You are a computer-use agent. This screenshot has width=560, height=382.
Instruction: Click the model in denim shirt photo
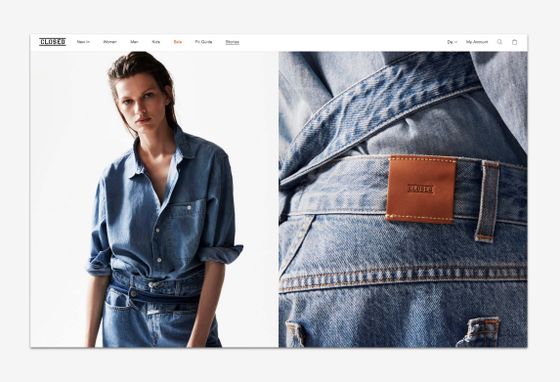pos(154,199)
